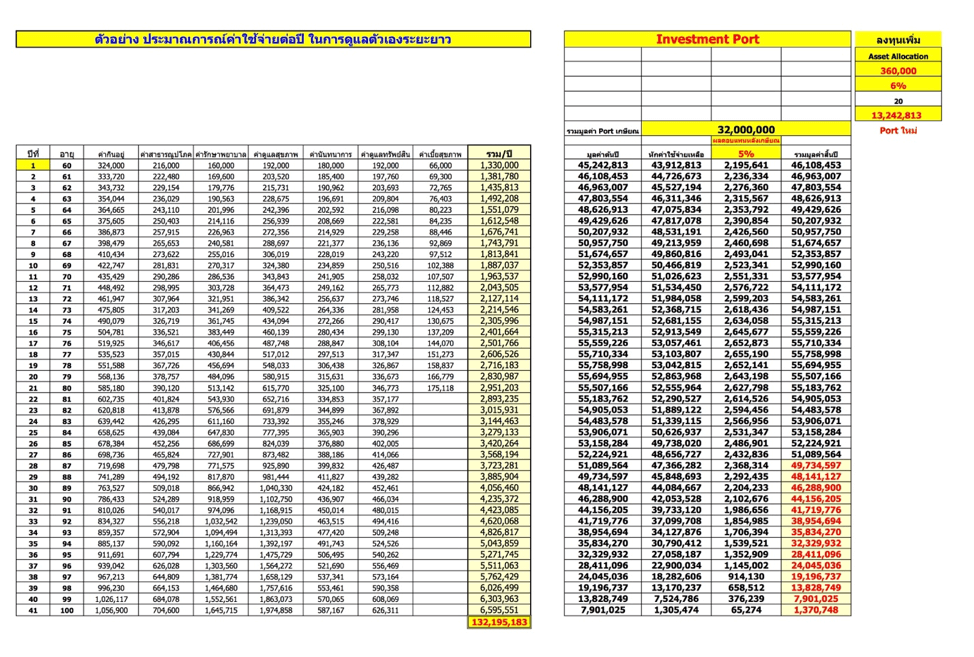The image size is (974, 657).
Task: Select the red 6% rate cell
Action: 898,86
